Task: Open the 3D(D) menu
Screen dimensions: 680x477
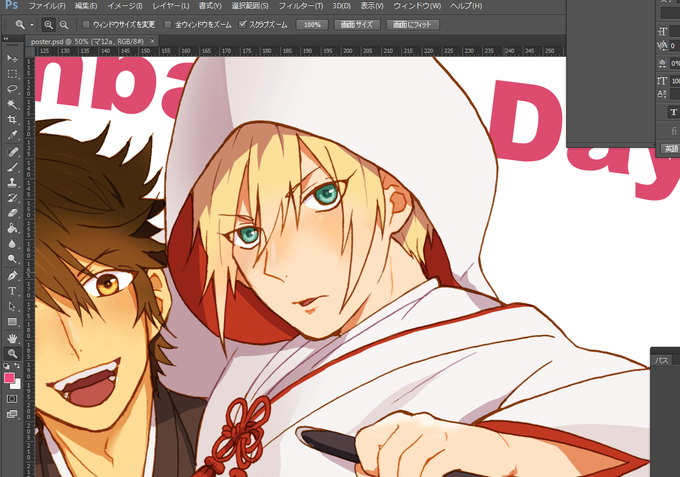Action: pos(342,6)
